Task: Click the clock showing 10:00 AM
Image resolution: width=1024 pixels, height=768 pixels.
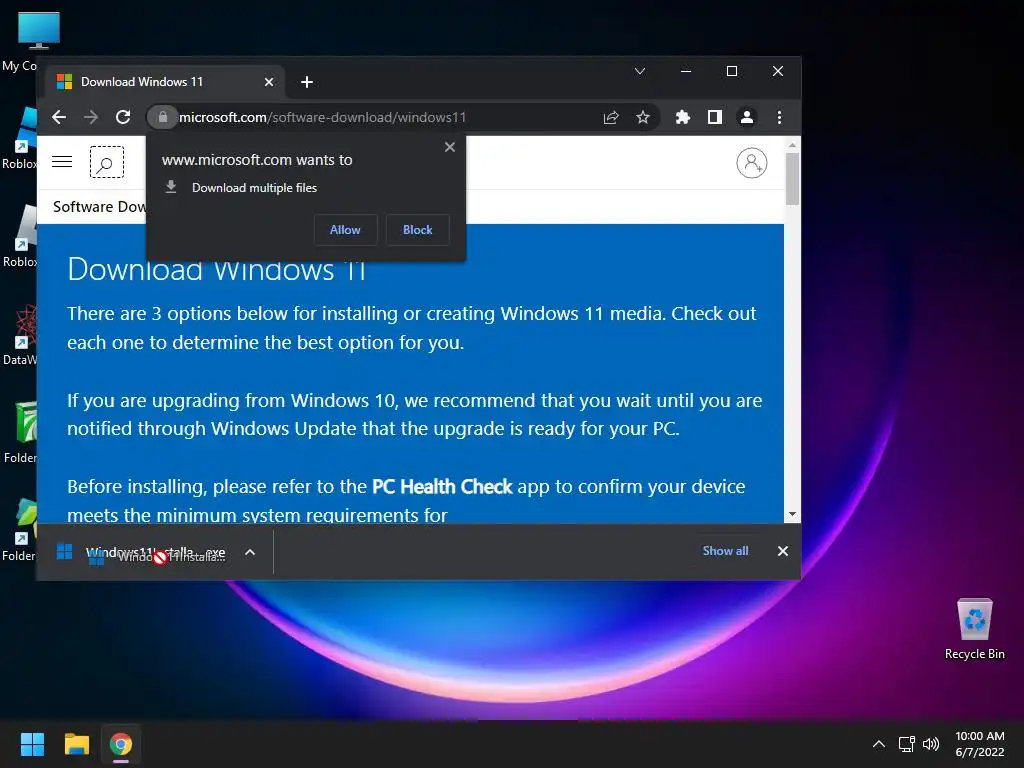Action: pyautogui.click(x=980, y=744)
